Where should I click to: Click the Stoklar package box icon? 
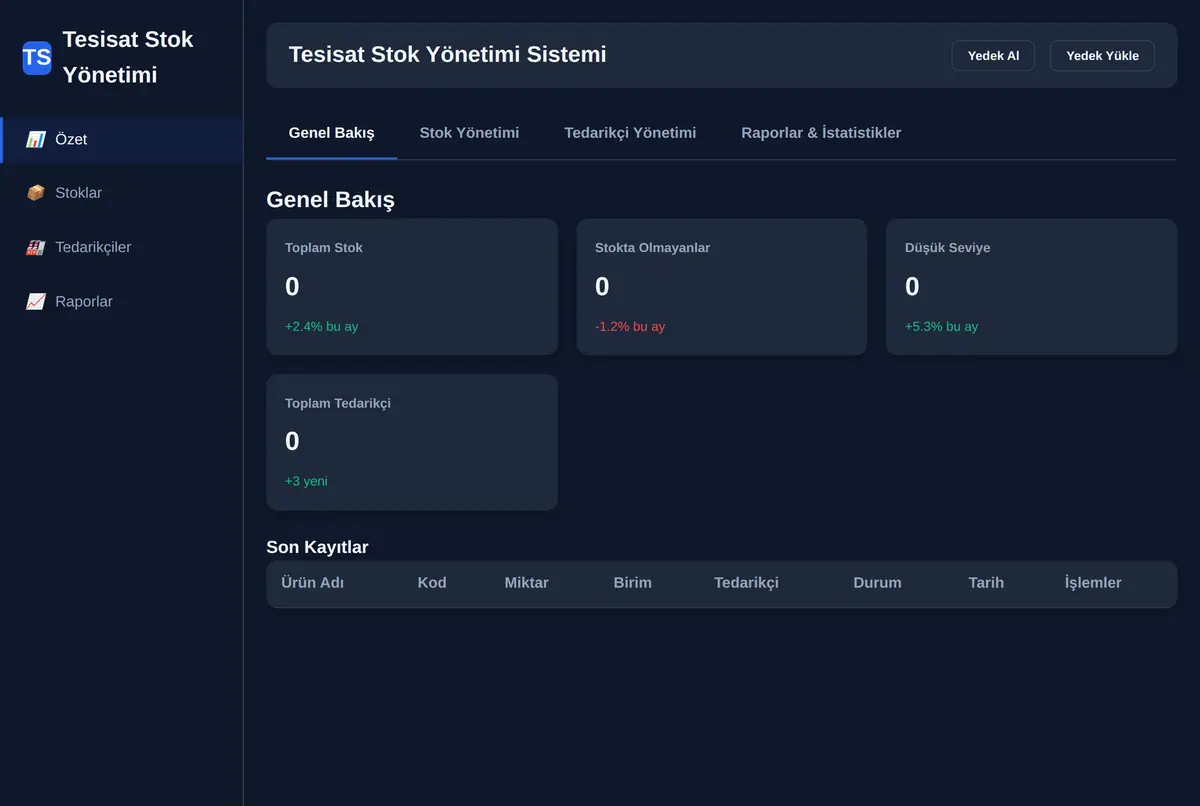35,193
